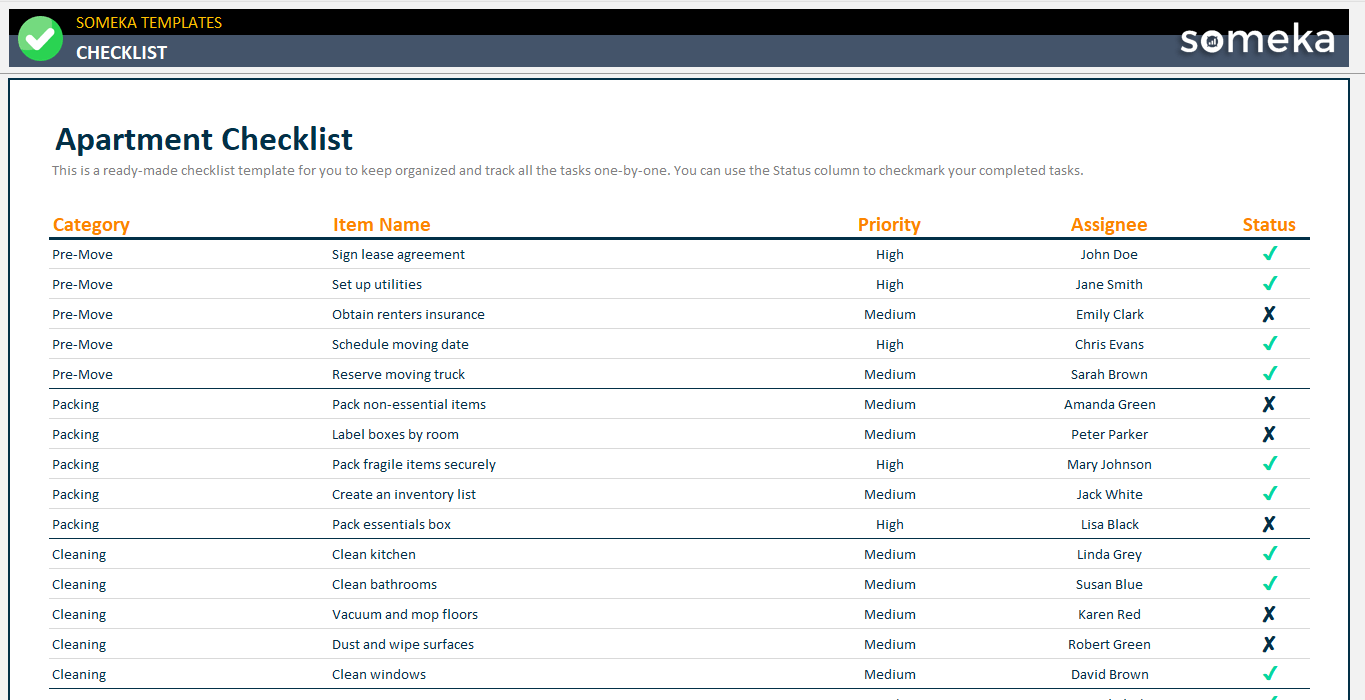Select the Assignee column header
Screen dimensions: 1365x700
(x=1109, y=225)
